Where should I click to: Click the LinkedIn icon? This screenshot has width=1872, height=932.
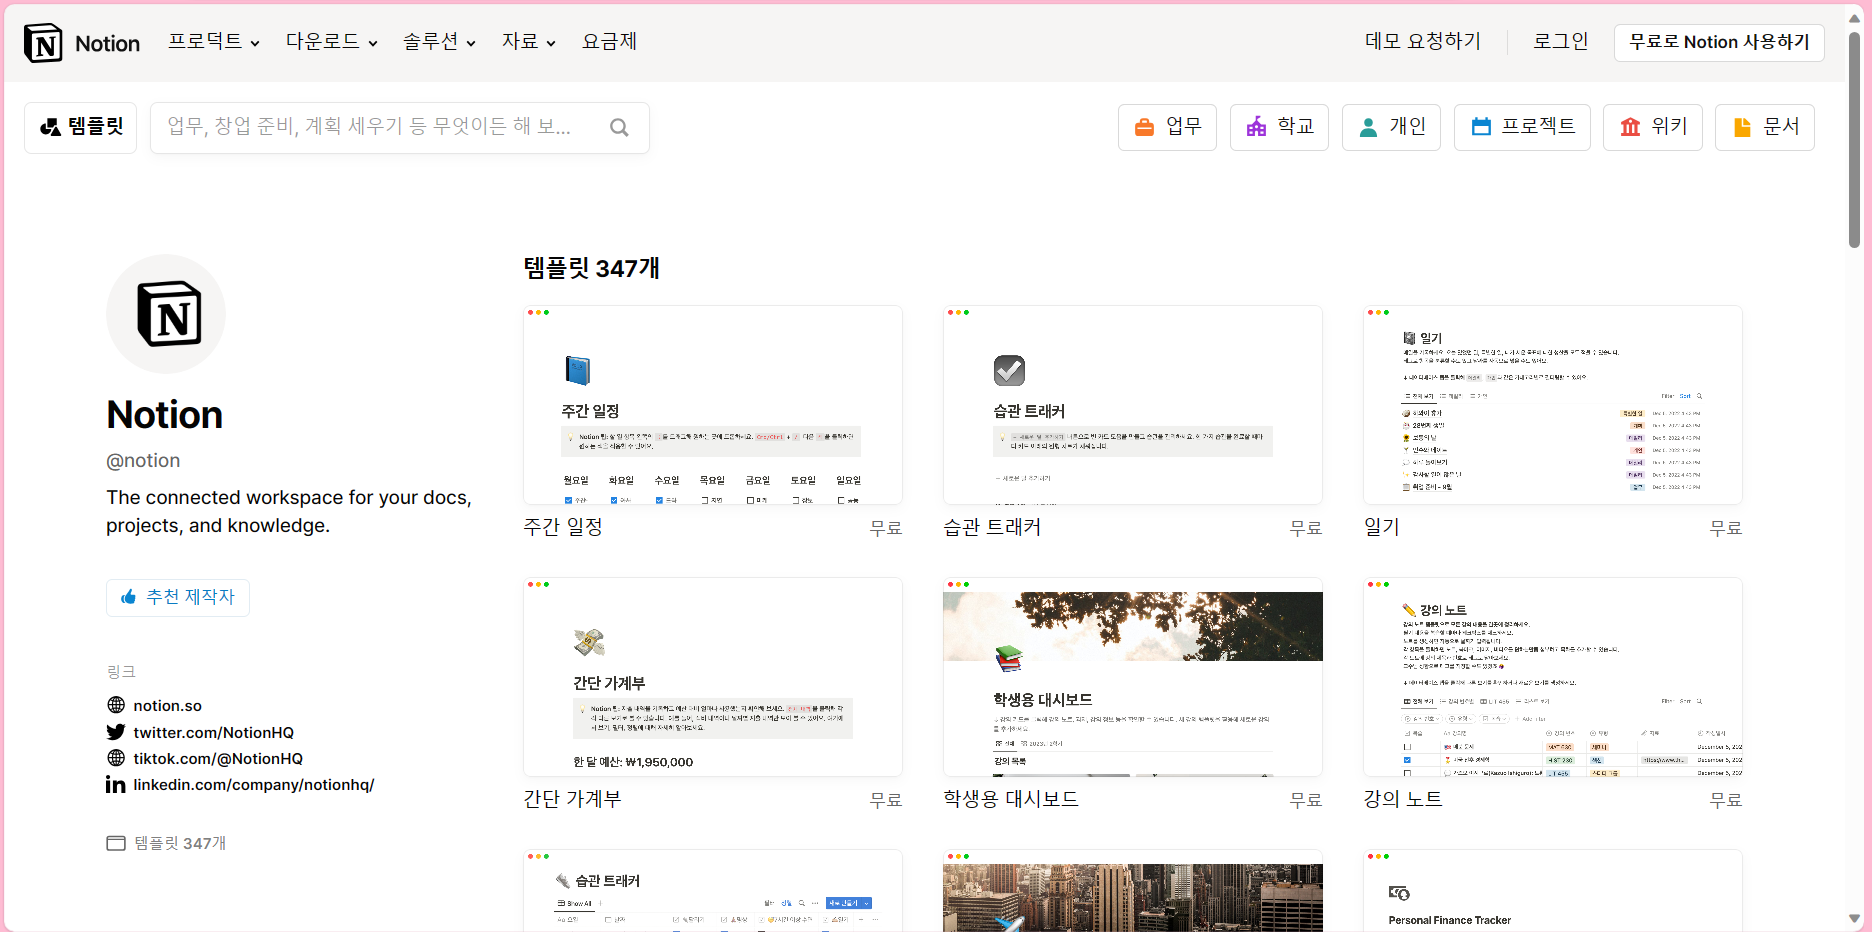point(116,784)
